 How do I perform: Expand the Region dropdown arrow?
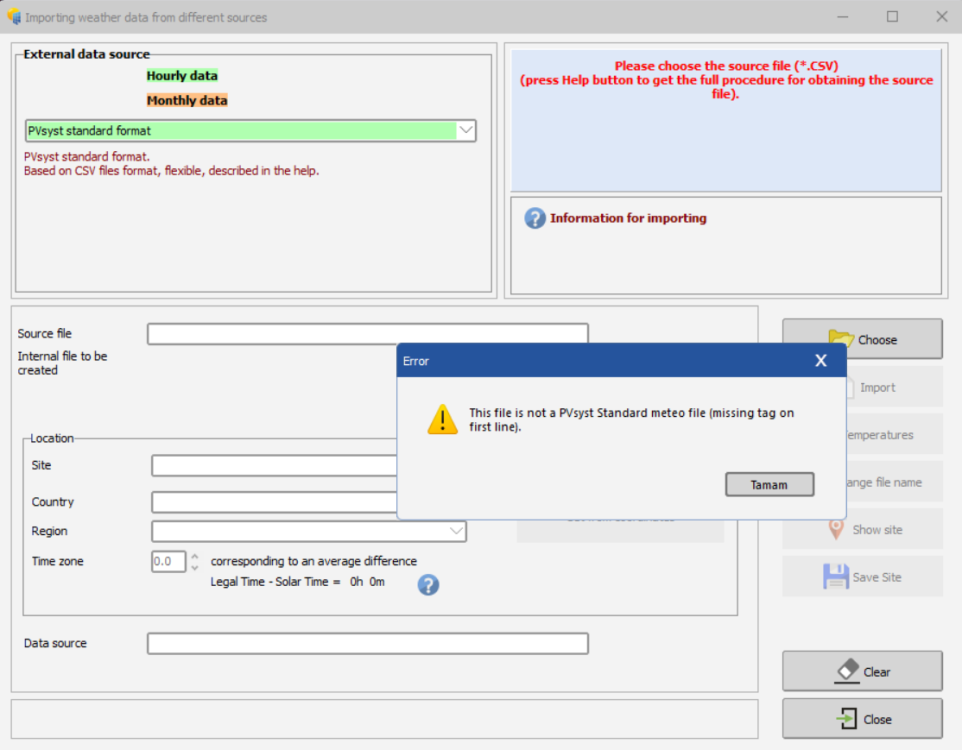456,531
